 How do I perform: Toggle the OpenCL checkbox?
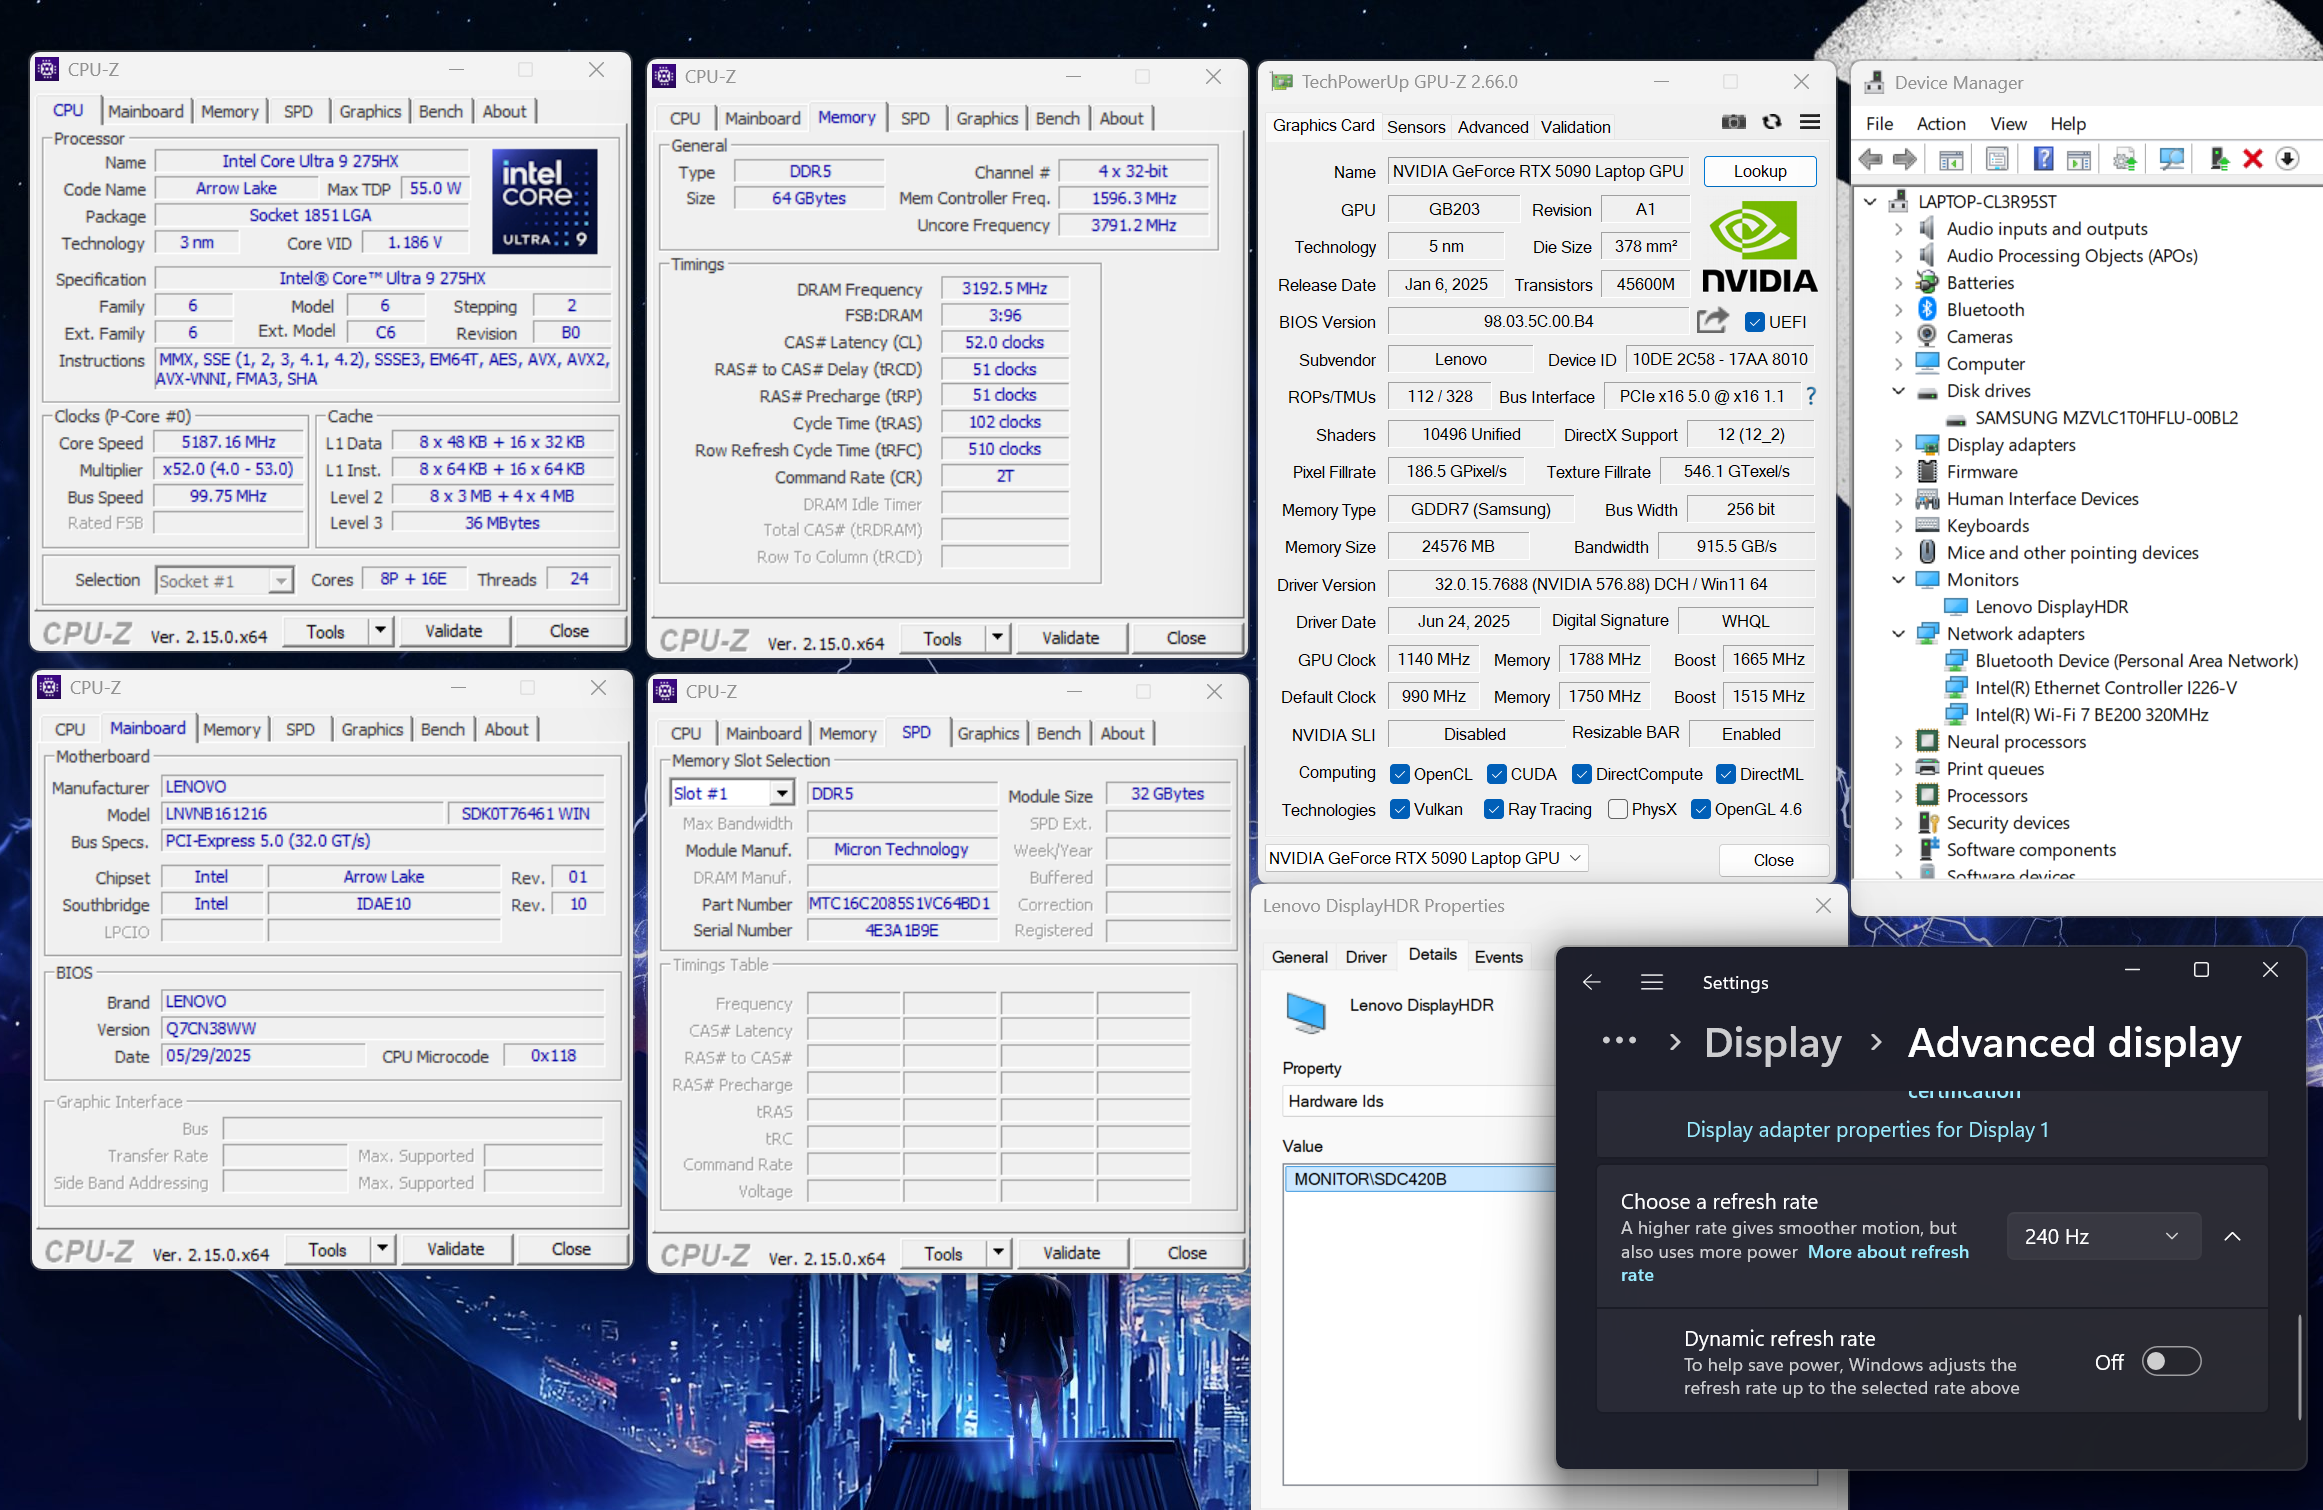pyautogui.click(x=1400, y=774)
